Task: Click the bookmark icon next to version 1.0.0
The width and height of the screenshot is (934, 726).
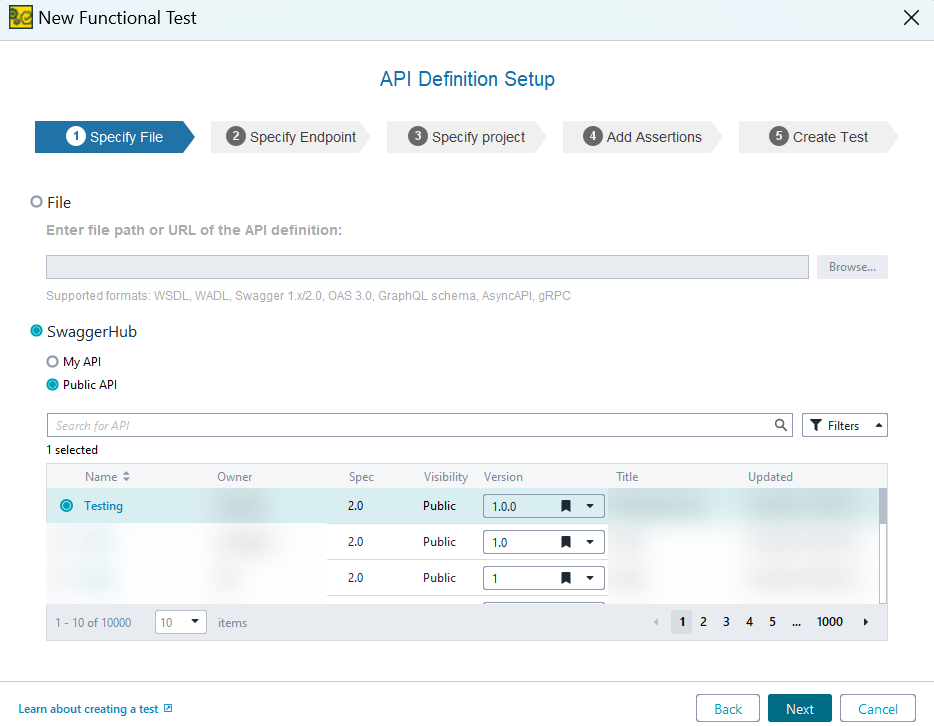Action: [566, 506]
